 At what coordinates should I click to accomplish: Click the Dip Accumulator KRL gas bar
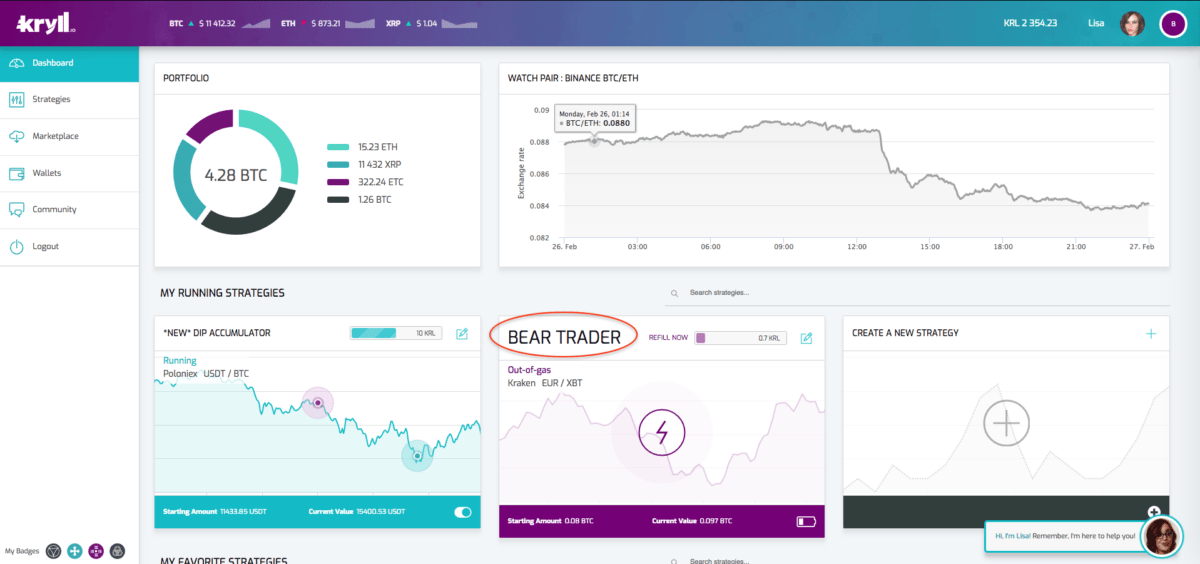tap(396, 334)
